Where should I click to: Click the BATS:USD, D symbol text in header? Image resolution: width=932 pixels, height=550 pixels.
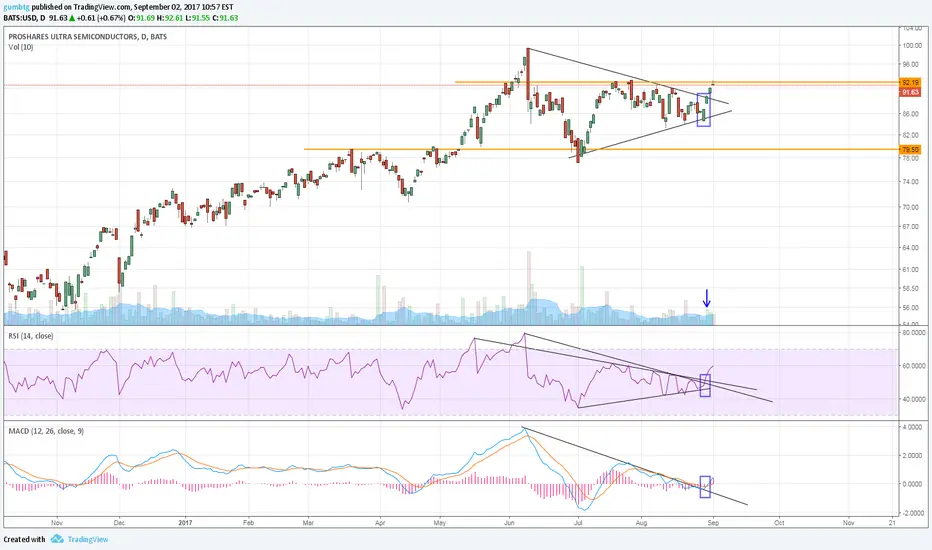coord(23,18)
